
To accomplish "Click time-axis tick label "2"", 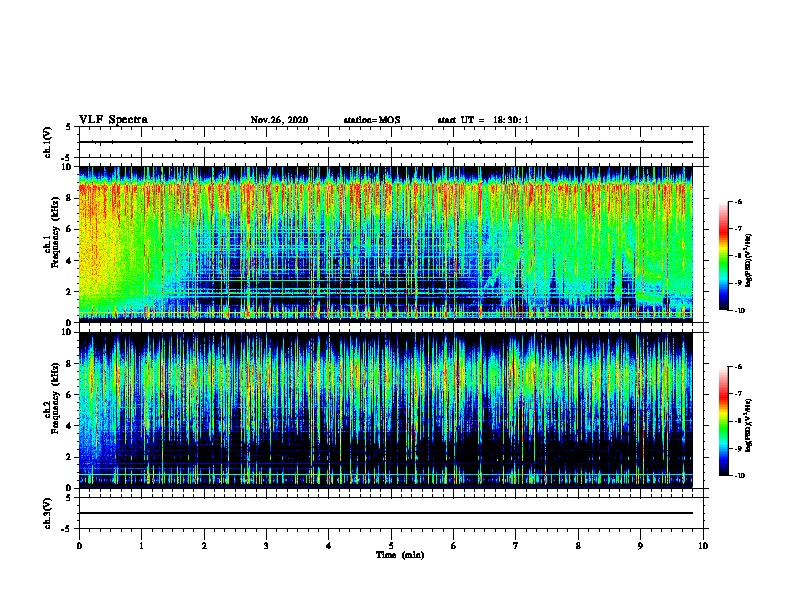I will [204, 545].
